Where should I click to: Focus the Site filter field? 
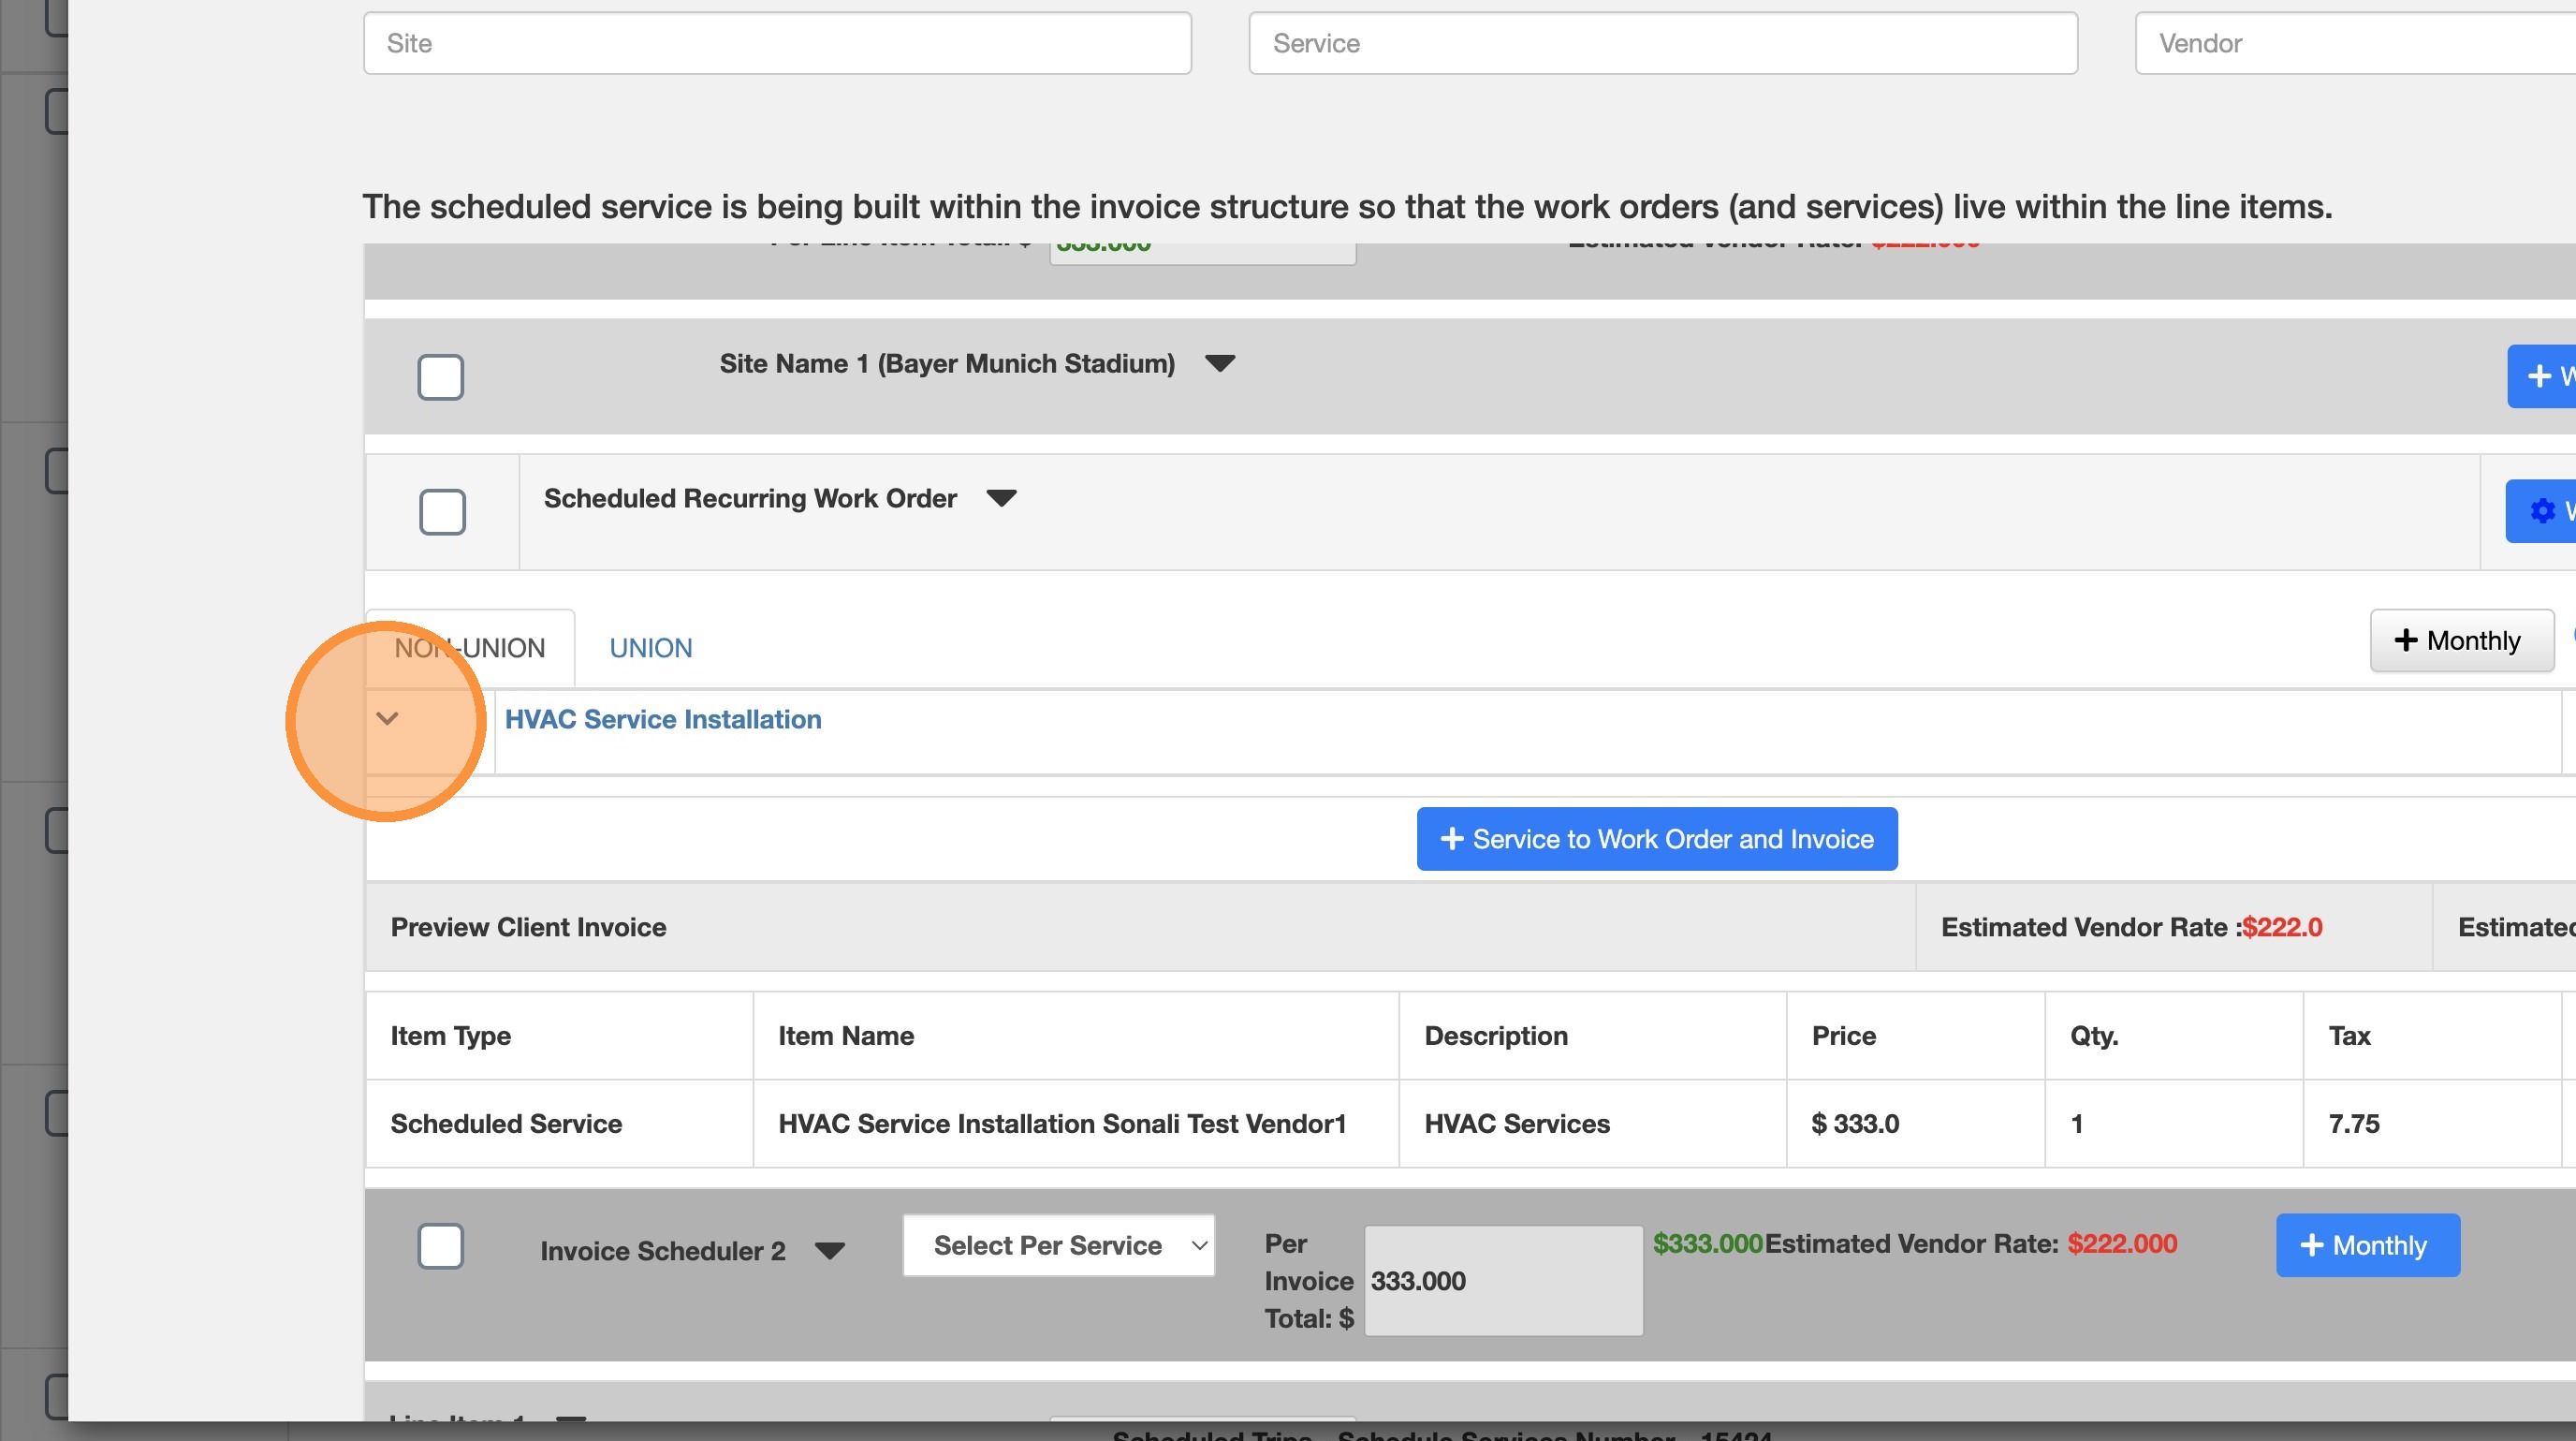777,43
